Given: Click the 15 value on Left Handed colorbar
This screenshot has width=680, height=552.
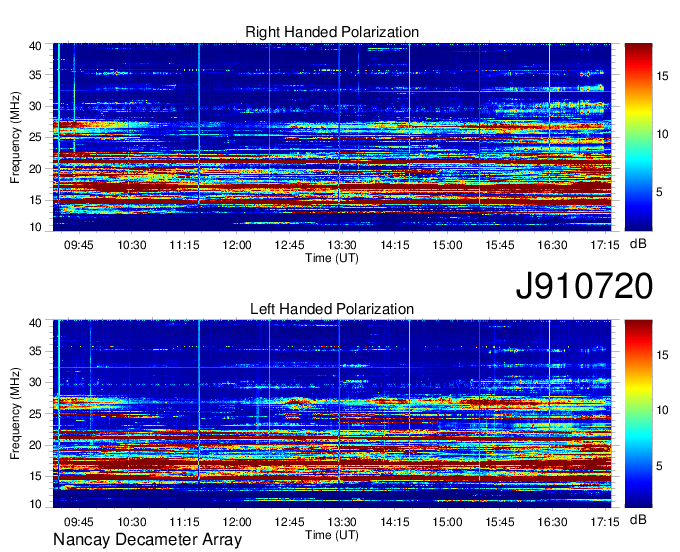Looking at the screenshot, I should click(662, 355).
